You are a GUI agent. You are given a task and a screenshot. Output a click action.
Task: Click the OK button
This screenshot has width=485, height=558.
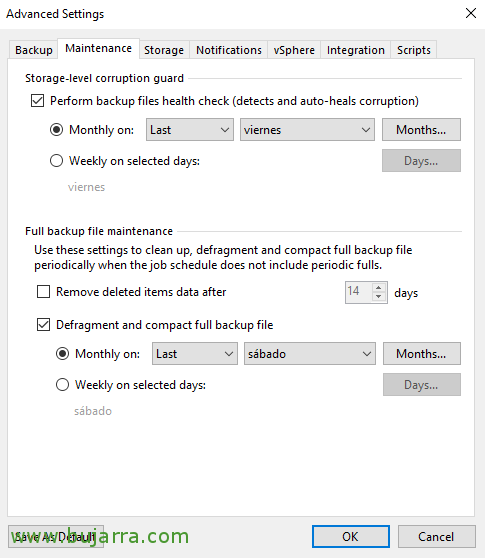tap(351, 536)
